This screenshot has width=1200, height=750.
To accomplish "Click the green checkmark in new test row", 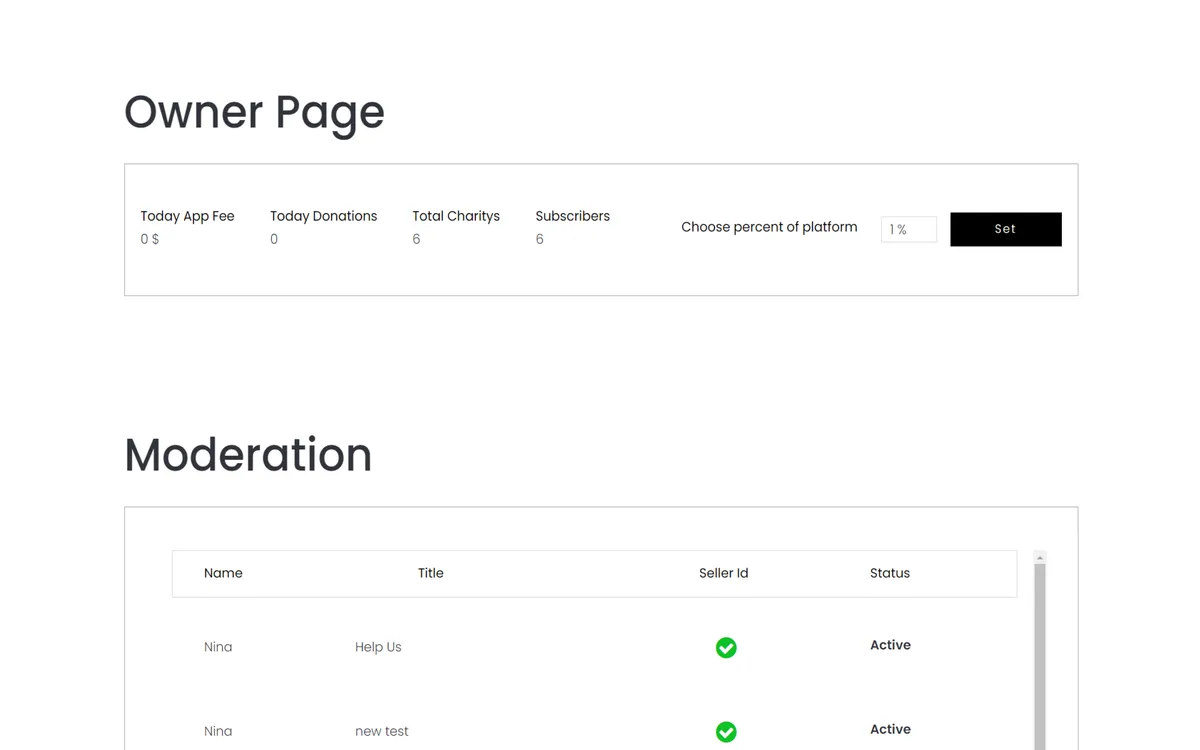I will click(x=726, y=732).
